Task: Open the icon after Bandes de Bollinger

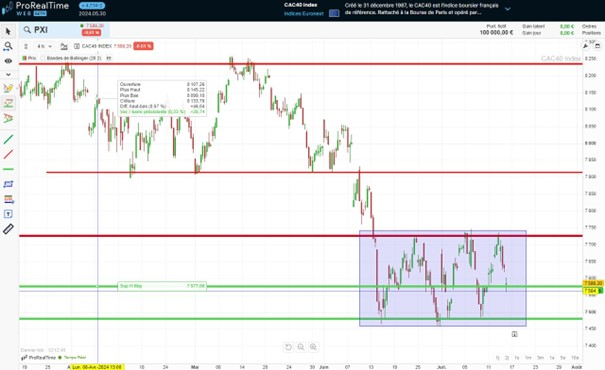Action: click(109, 58)
